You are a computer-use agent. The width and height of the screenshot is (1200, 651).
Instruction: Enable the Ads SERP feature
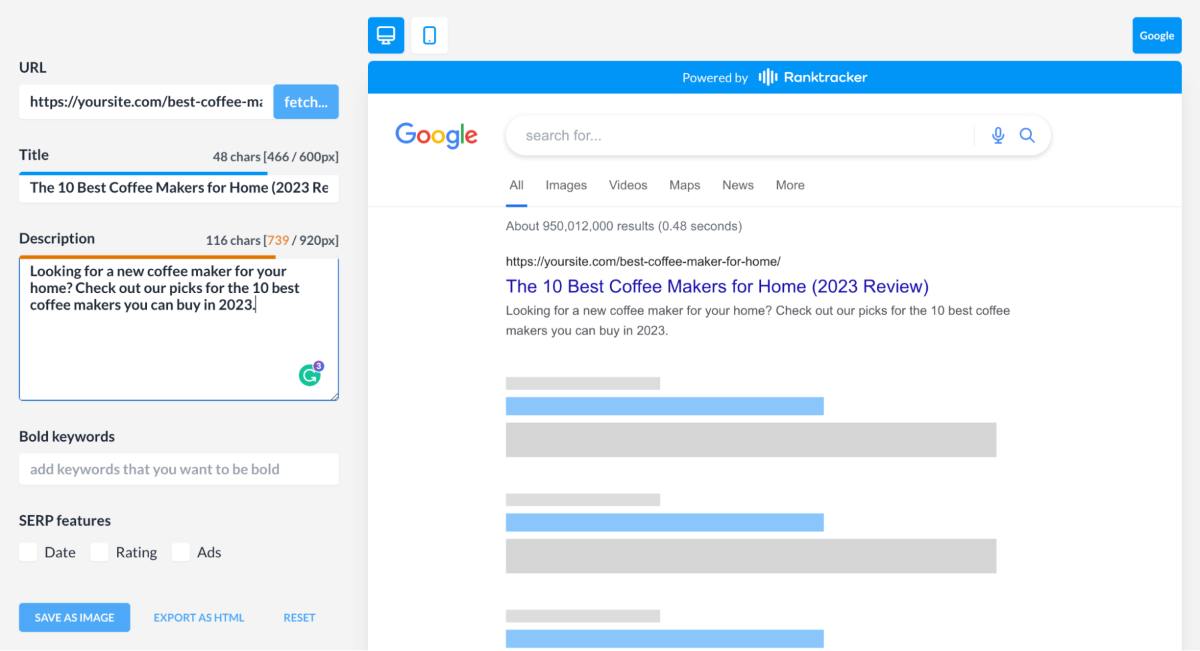(180, 552)
